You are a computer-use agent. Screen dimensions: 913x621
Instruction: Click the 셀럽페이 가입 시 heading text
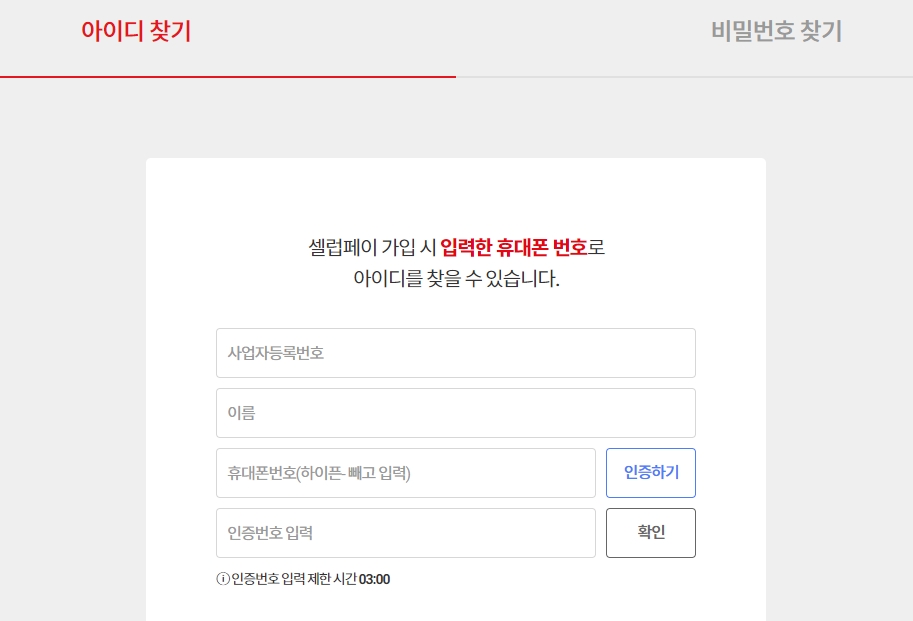click(371, 247)
